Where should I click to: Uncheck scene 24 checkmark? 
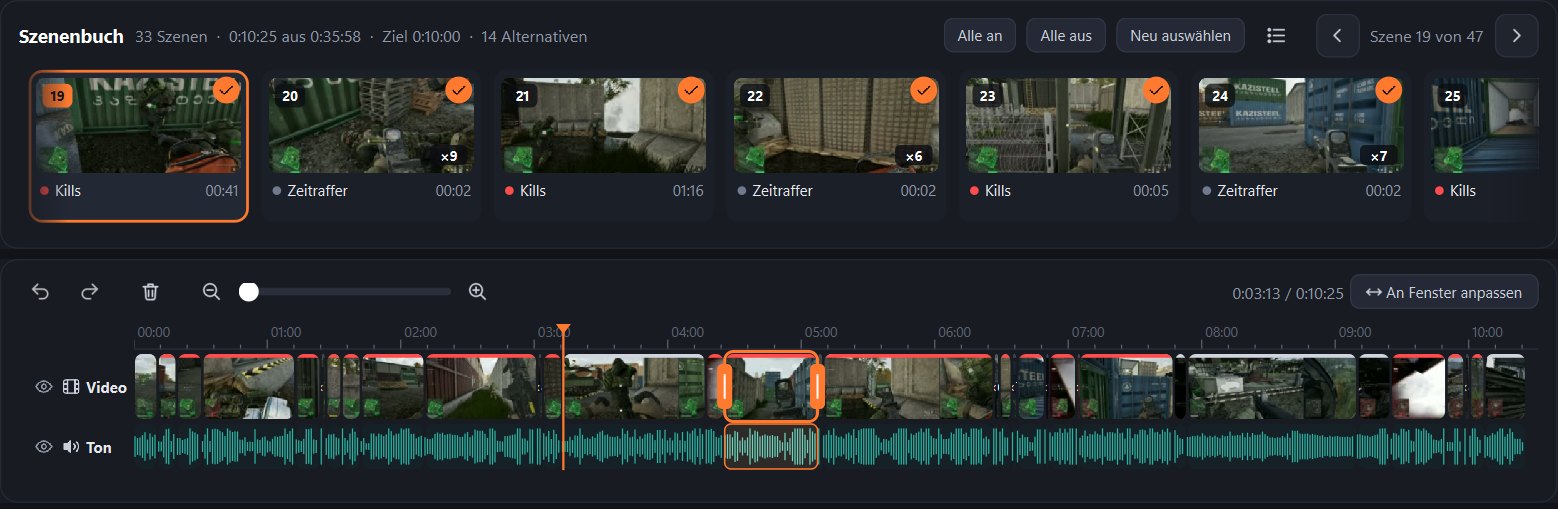1389,90
